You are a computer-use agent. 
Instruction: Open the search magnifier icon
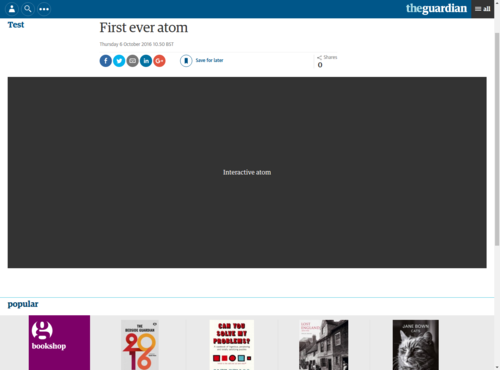coord(28,9)
